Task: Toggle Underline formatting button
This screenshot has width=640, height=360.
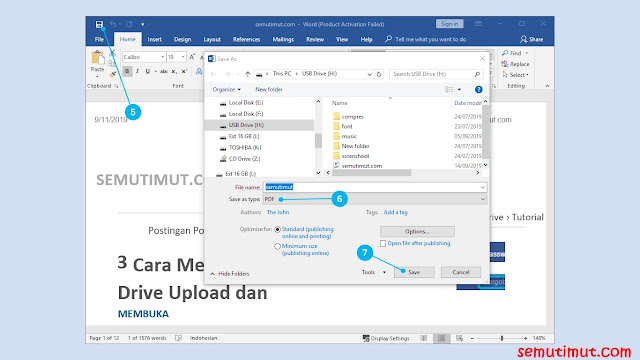Action: [147, 71]
